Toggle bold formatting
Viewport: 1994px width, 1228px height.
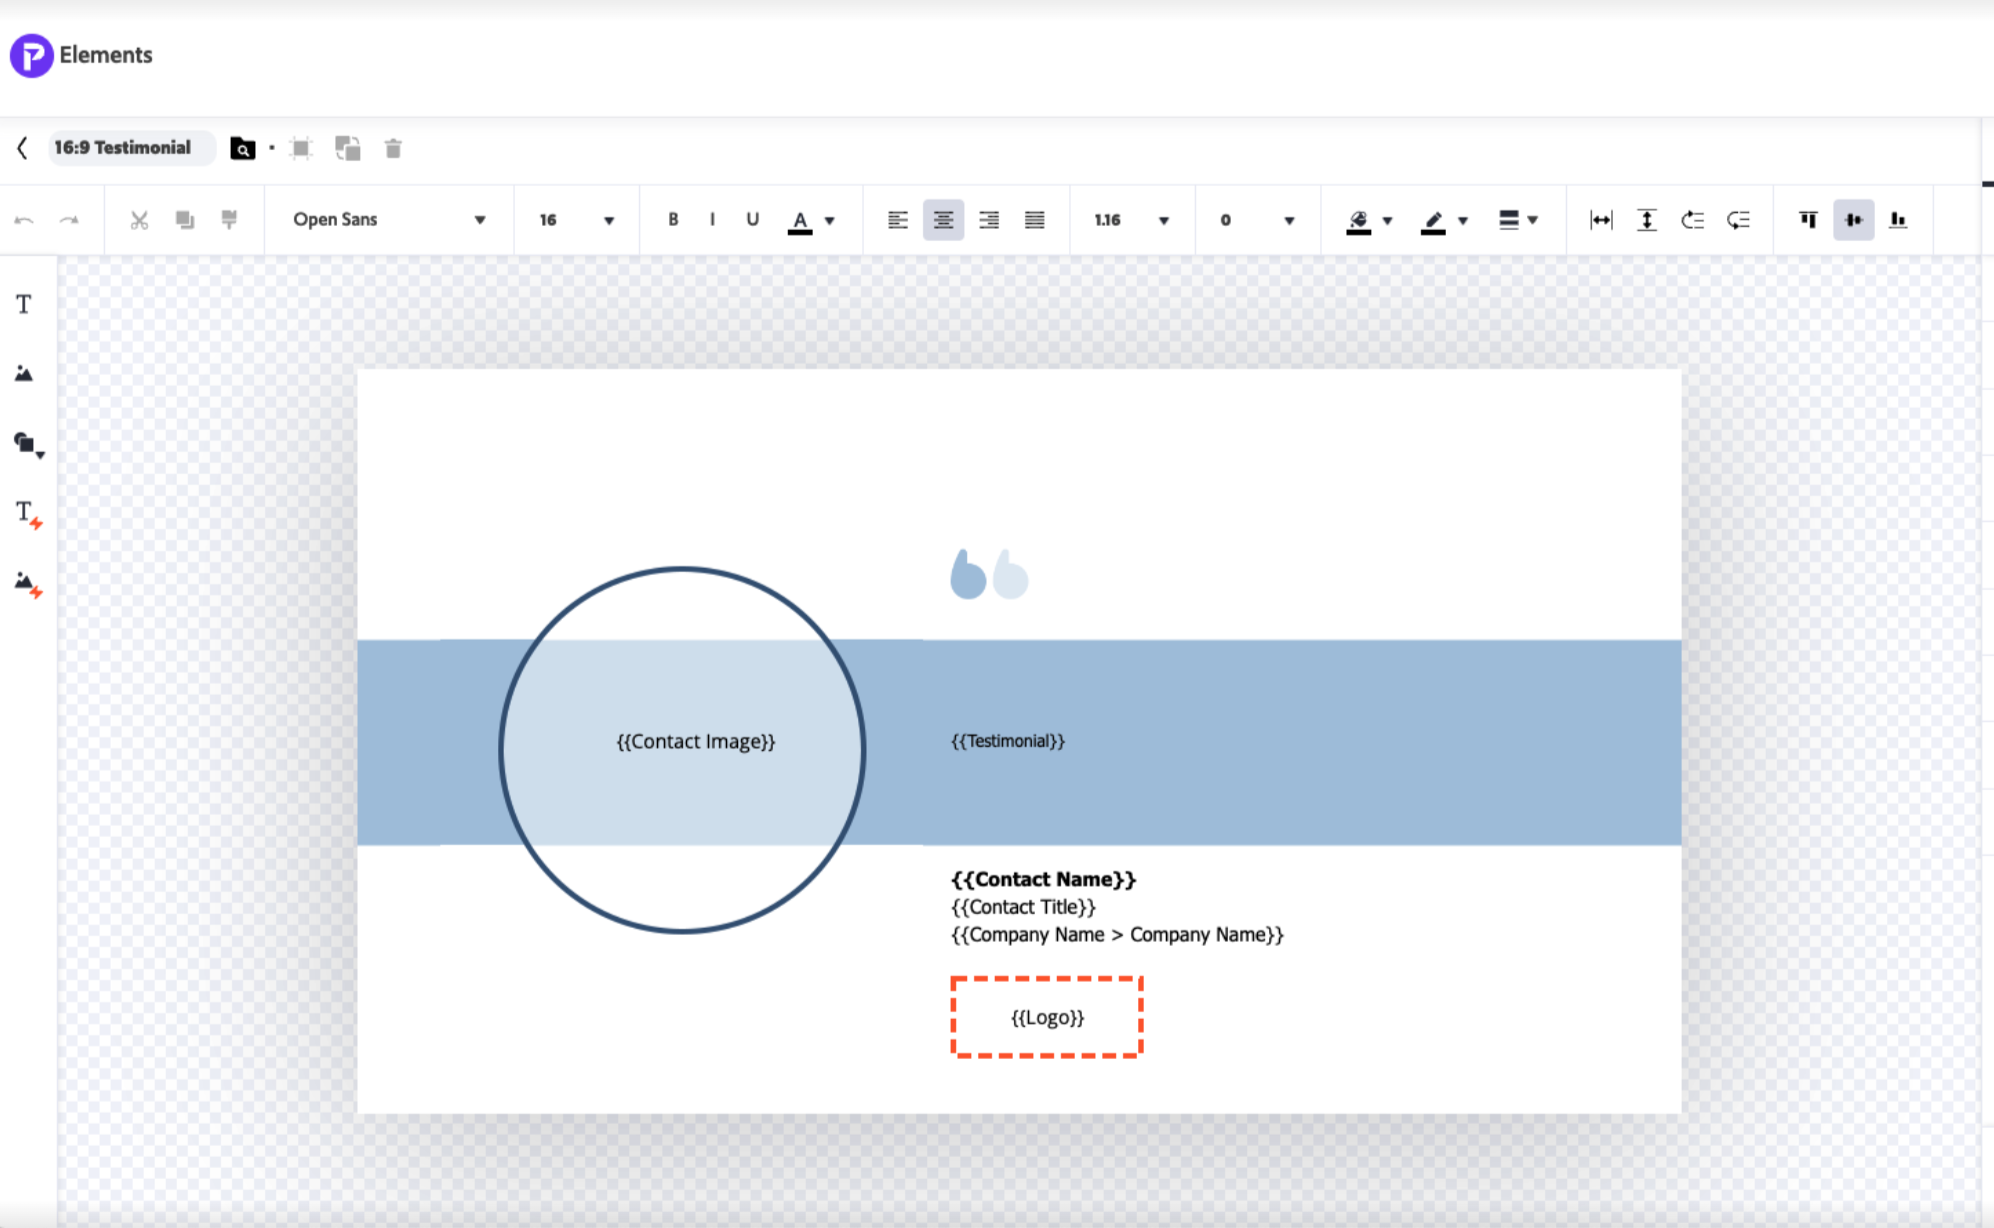tap(673, 220)
